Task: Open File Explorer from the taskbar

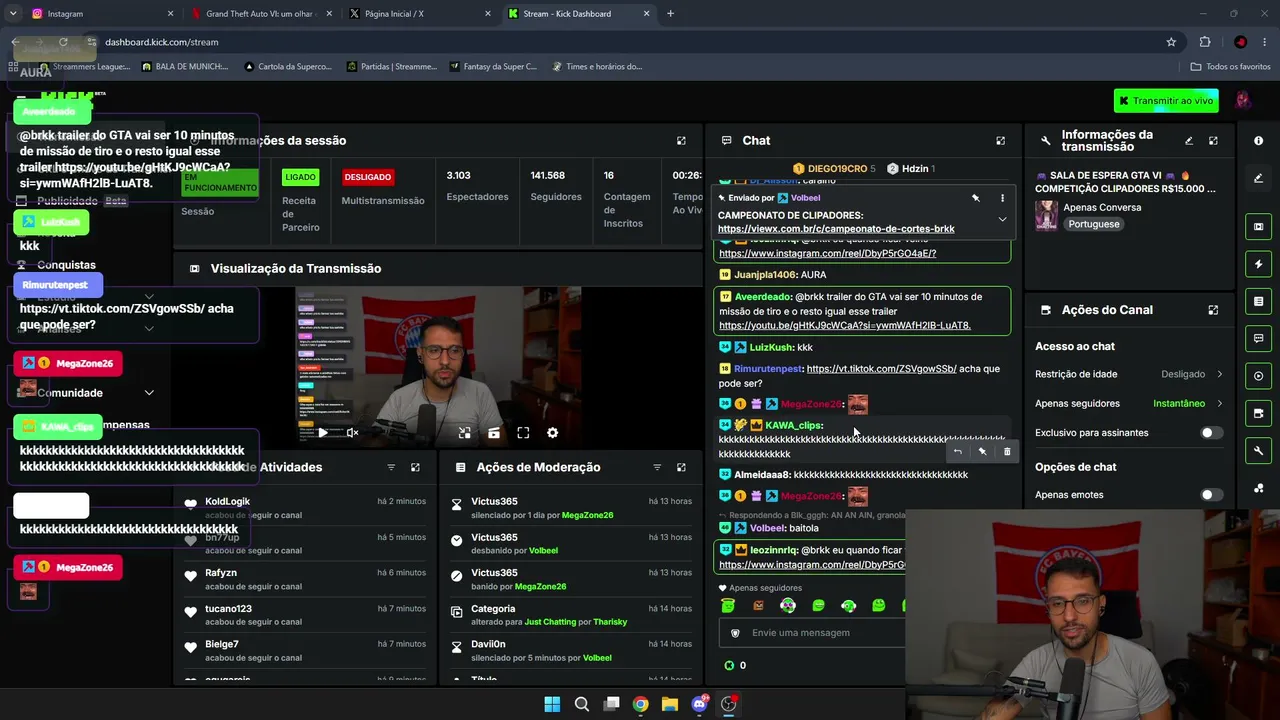Action: [x=670, y=704]
